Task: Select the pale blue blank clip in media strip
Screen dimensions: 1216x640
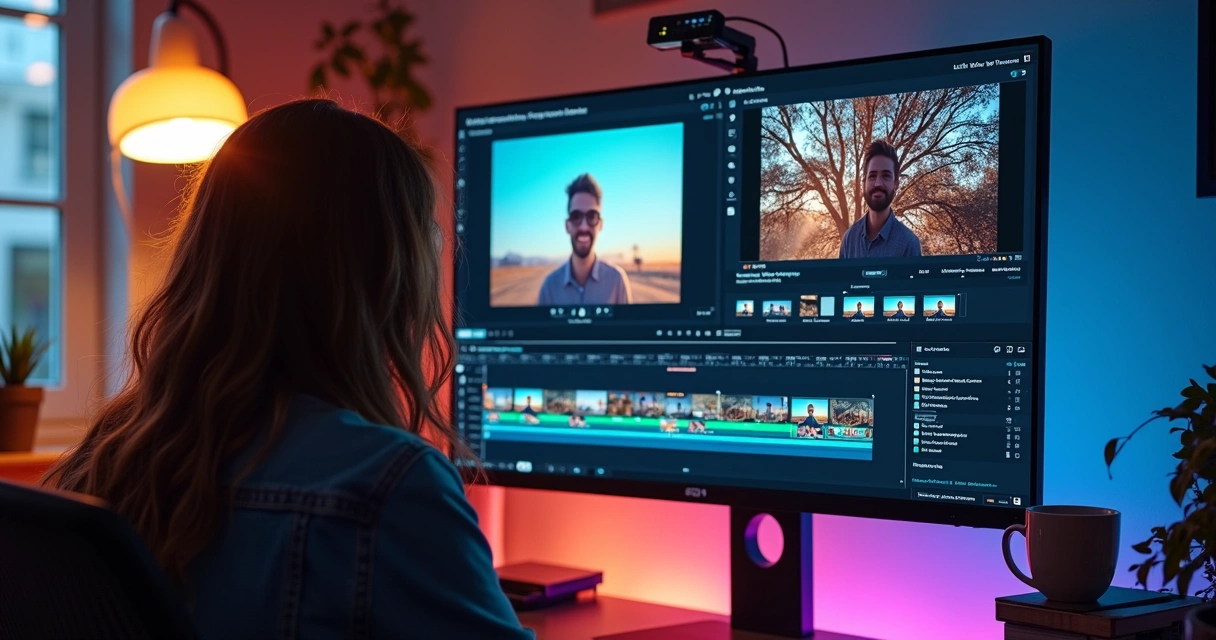Action: (x=827, y=306)
